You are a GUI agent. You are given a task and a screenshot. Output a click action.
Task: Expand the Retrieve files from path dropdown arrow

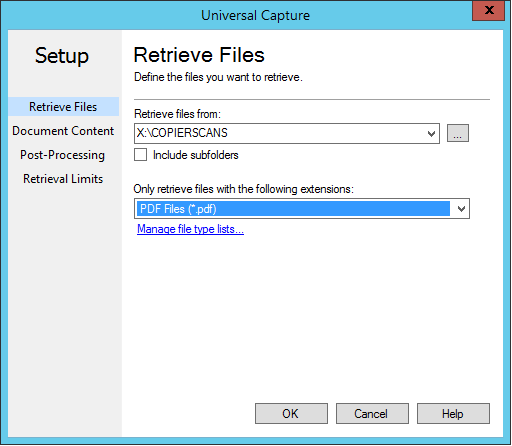pyautogui.click(x=431, y=134)
